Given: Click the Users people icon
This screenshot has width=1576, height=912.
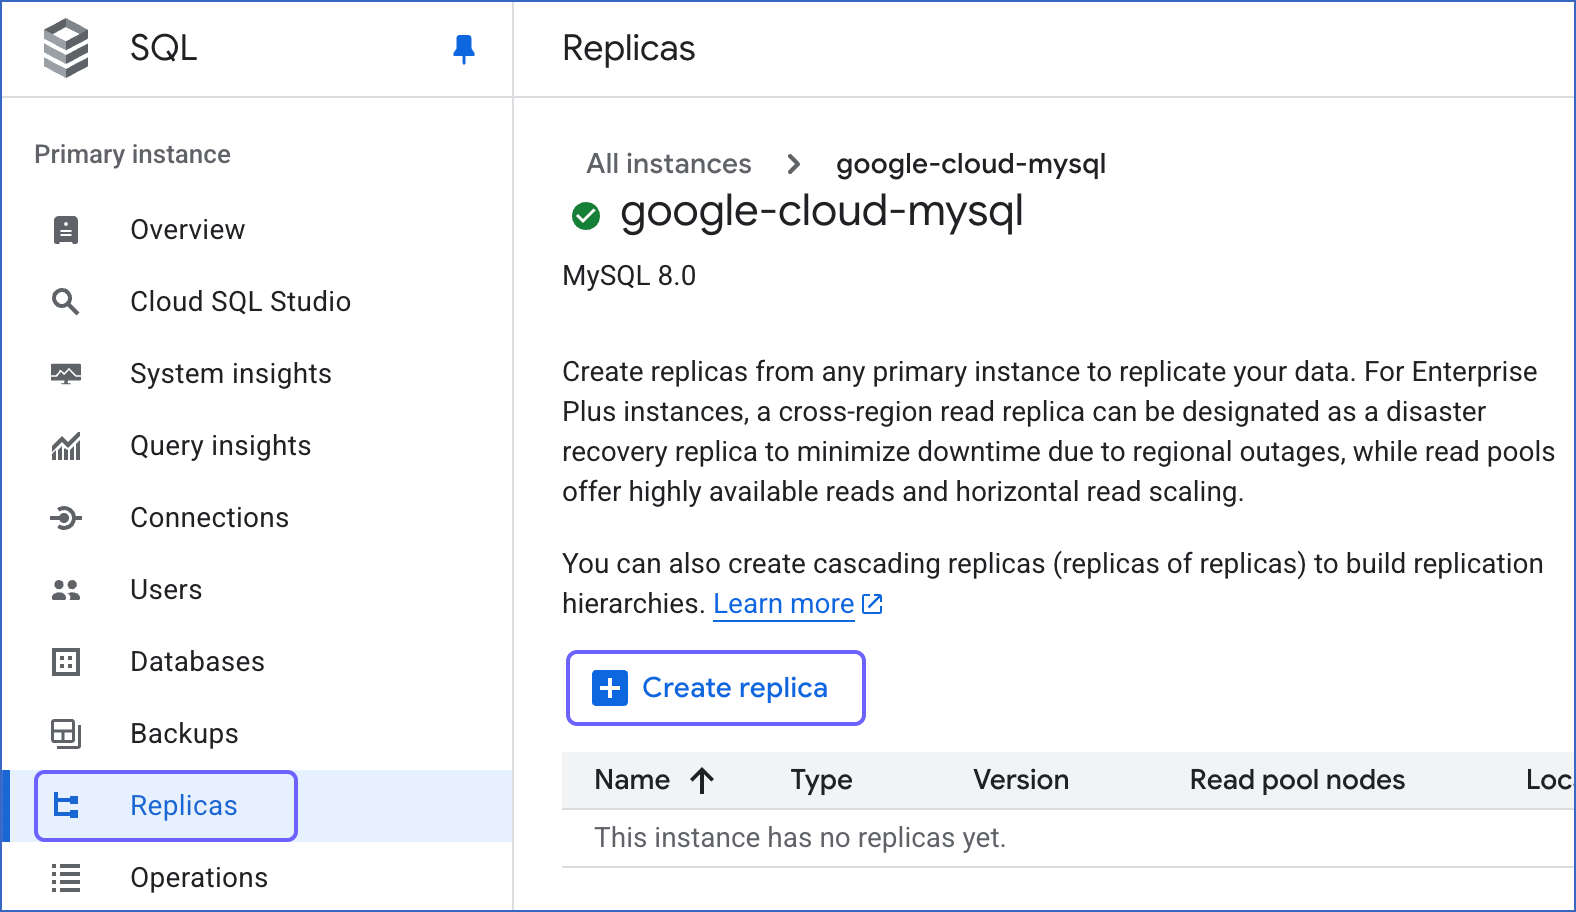Looking at the screenshot, I should [66, 590].
